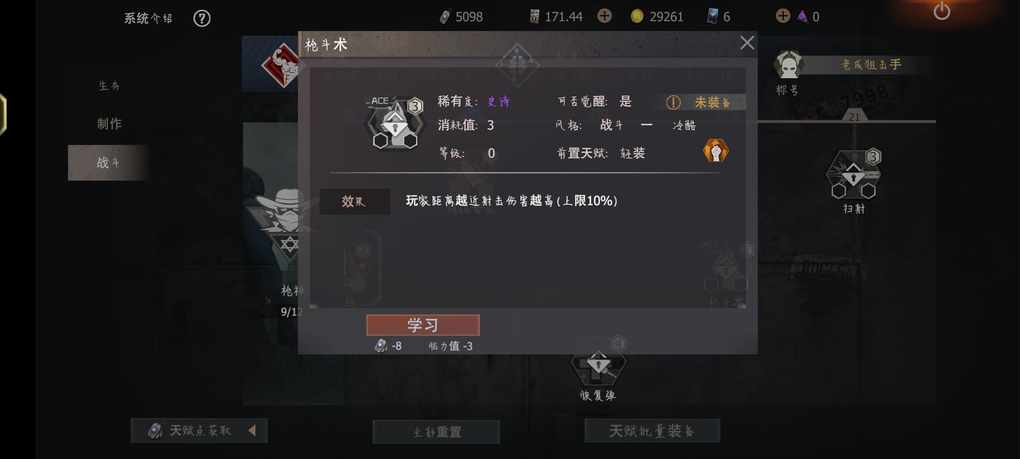Screen dimensions: 1020x459
Task: Click the level 21 marker on progress line
Action: pos(853,116)
